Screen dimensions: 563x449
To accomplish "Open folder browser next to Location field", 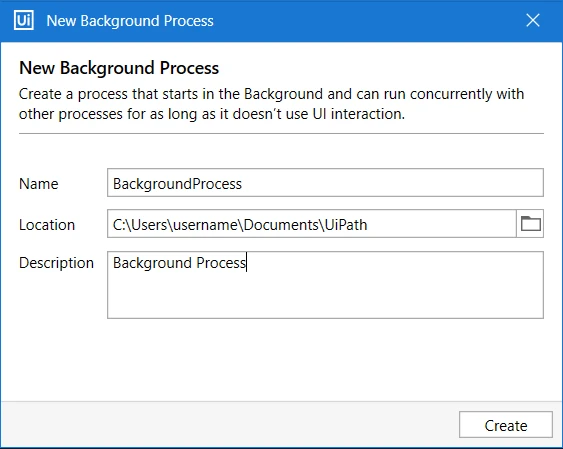I will coord(530,224).
